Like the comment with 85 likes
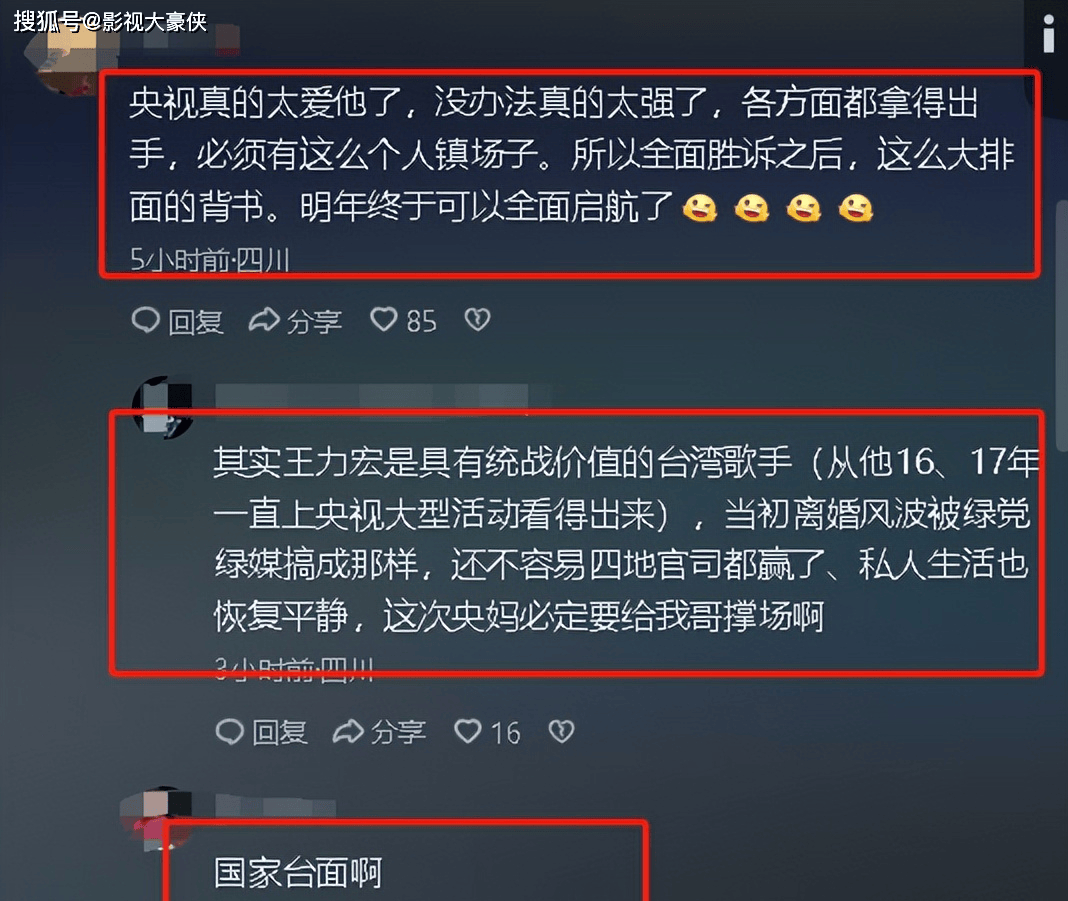 (383, 319)
